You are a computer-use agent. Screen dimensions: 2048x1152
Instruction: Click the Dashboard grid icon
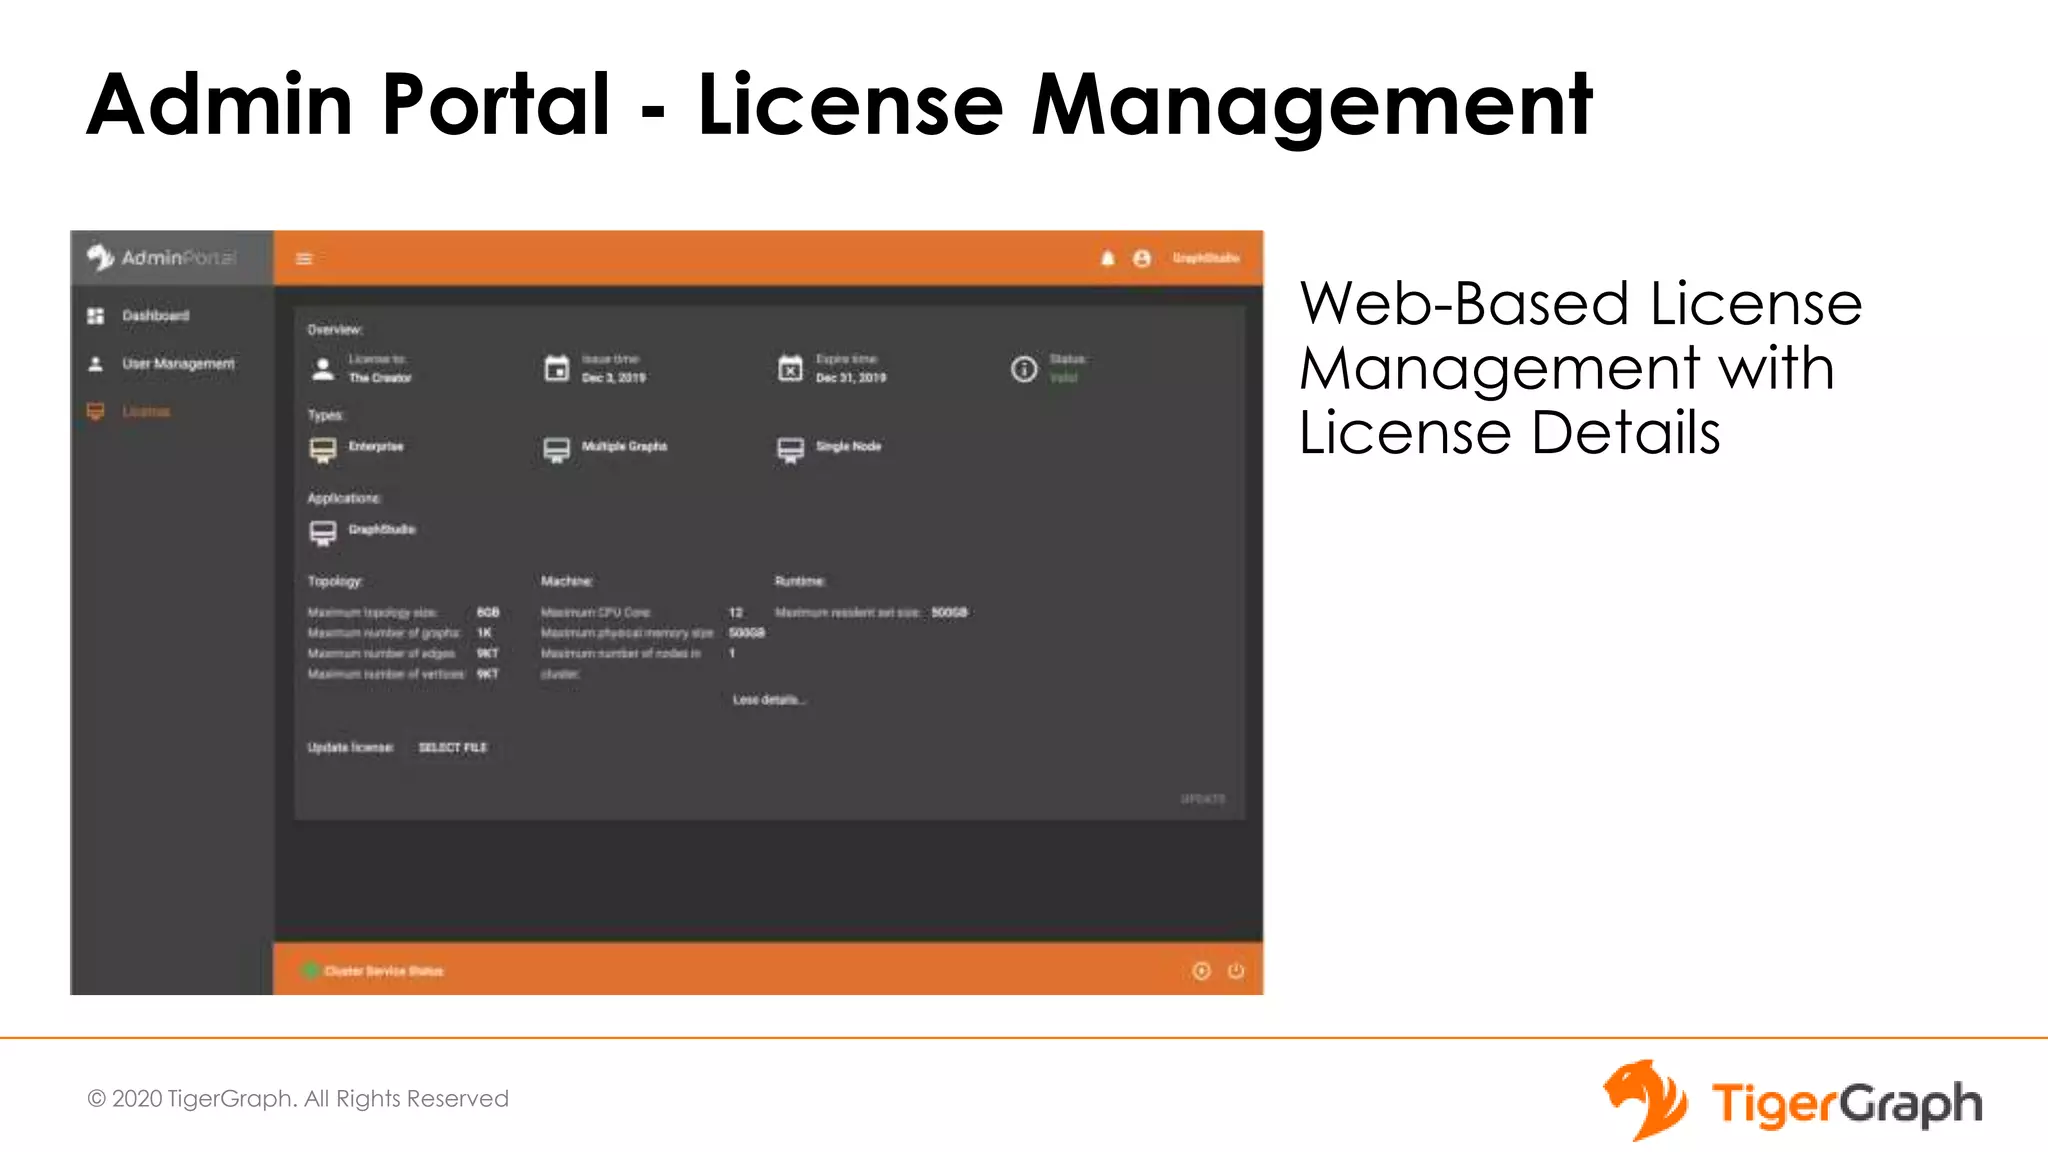click(96, 315)
